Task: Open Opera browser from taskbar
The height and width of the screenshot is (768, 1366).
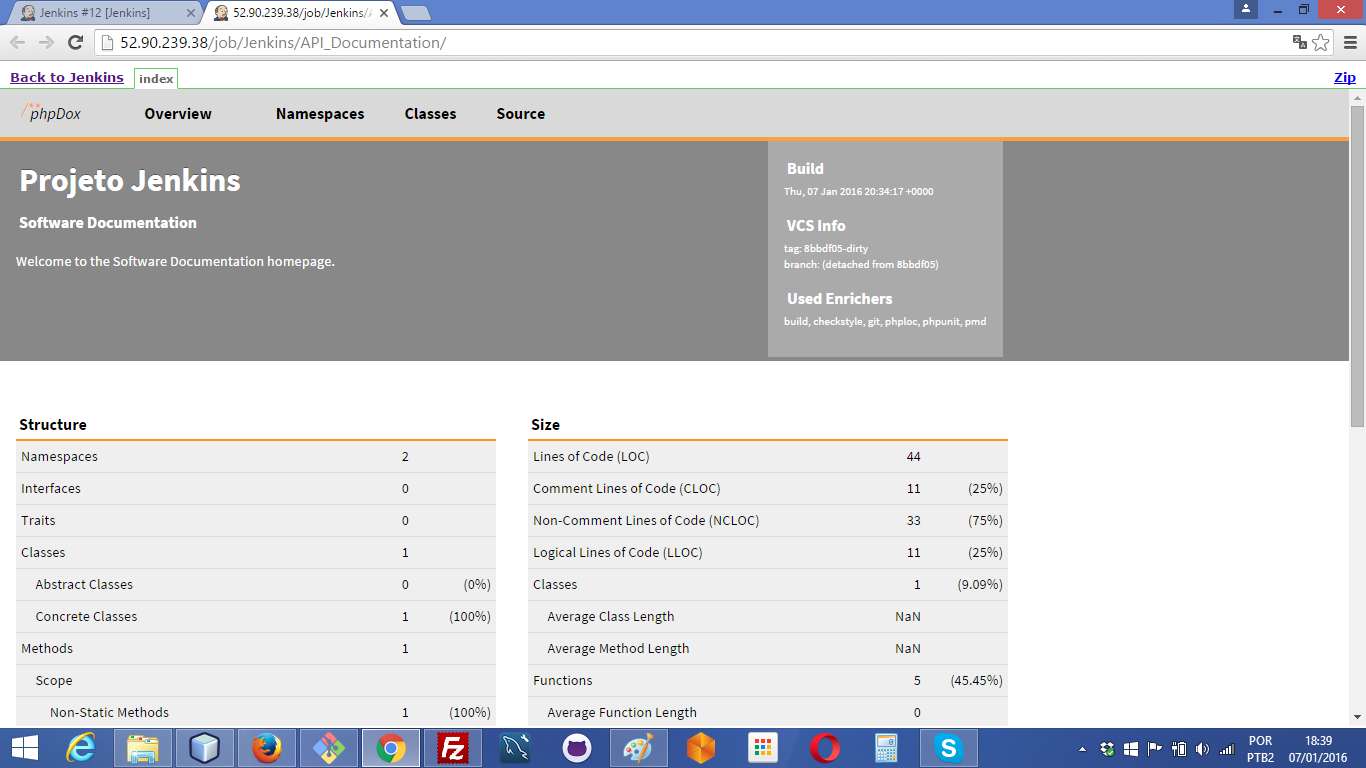Action: pos(825,748)
